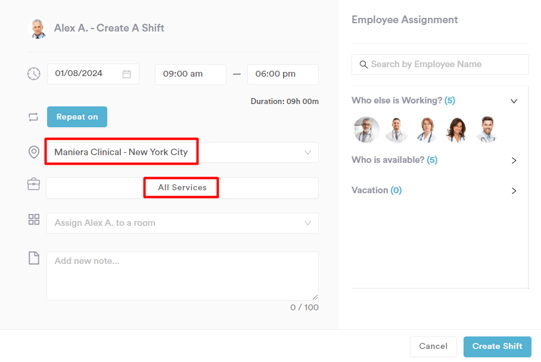Select fifth working employee with beard
Viewport: 541px width, 362px height.
[487, 130]
